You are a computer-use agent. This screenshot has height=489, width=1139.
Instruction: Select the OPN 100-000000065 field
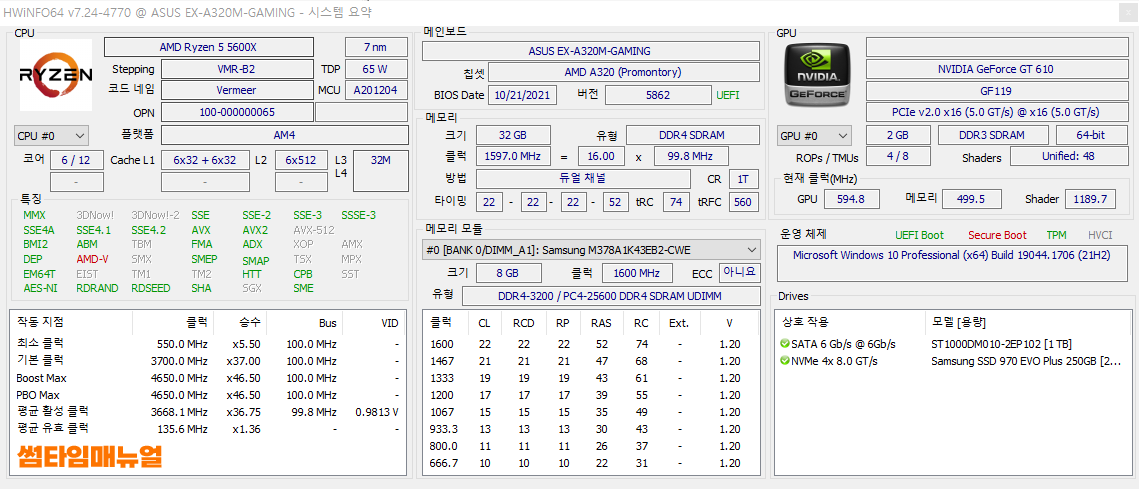[x=236, y=113]
